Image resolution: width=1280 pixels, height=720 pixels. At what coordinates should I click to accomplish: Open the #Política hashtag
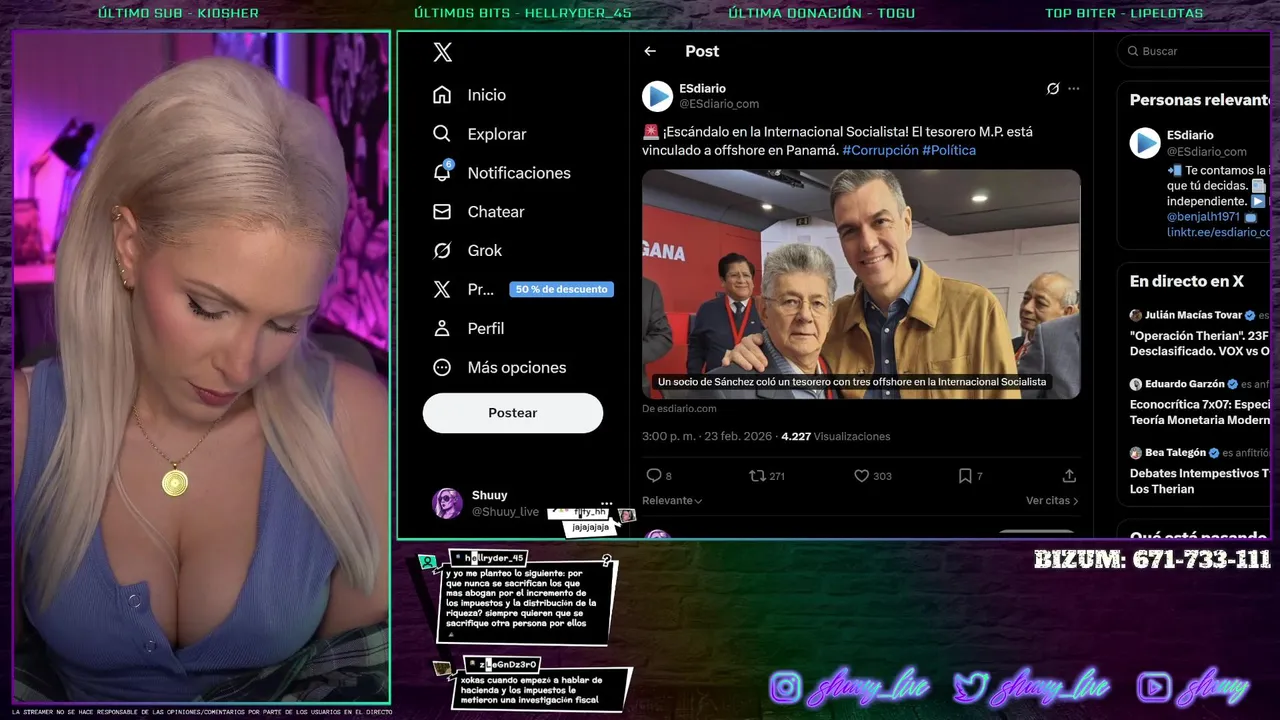point(949,150)
